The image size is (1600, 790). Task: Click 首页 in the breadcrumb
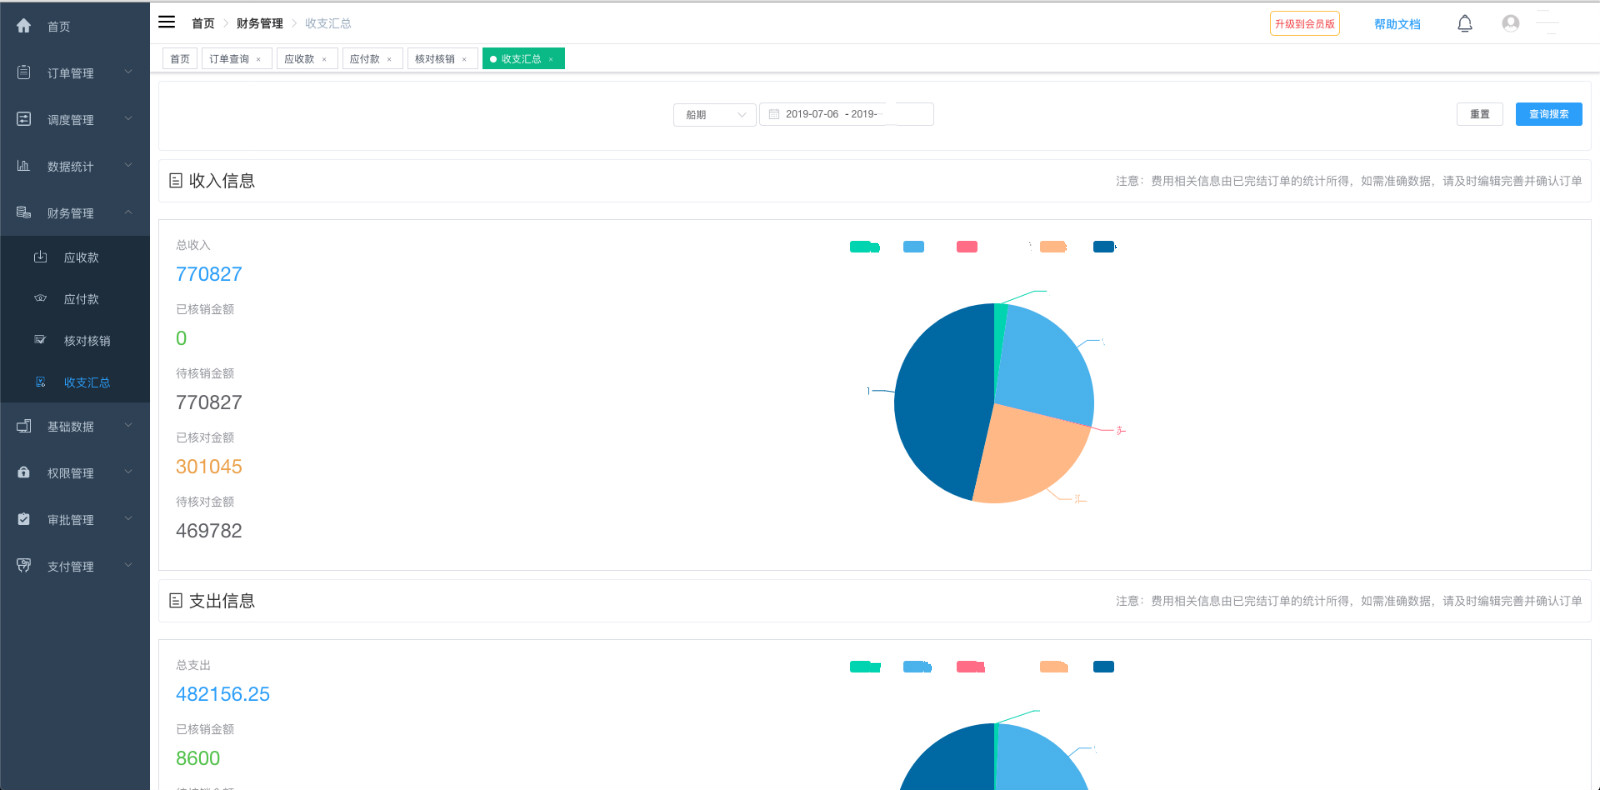tap(203, 23)
